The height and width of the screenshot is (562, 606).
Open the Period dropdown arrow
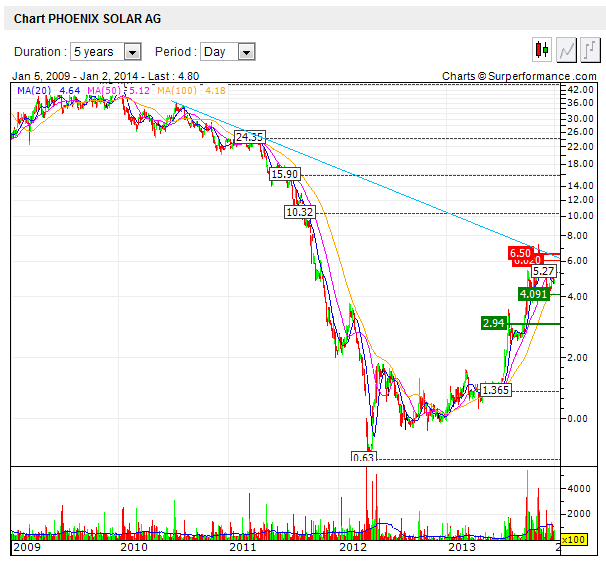pyautogui.click(x=246, y=52)
